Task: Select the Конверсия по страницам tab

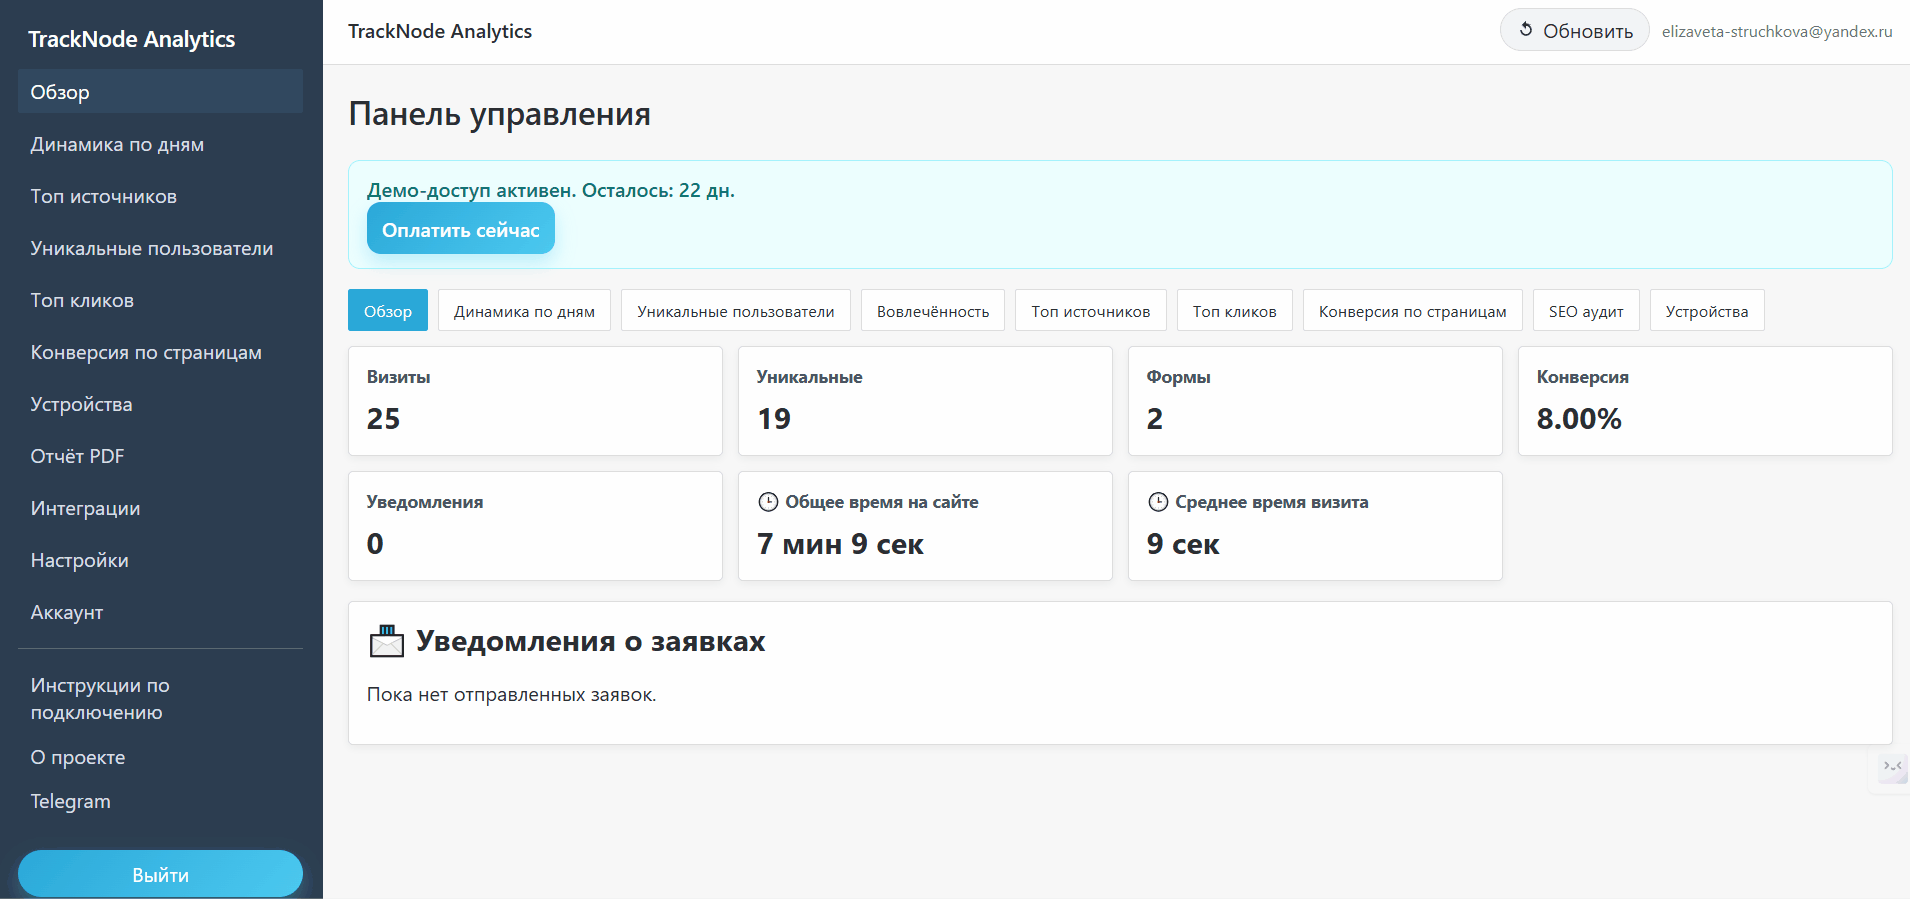Action: 1411,311
